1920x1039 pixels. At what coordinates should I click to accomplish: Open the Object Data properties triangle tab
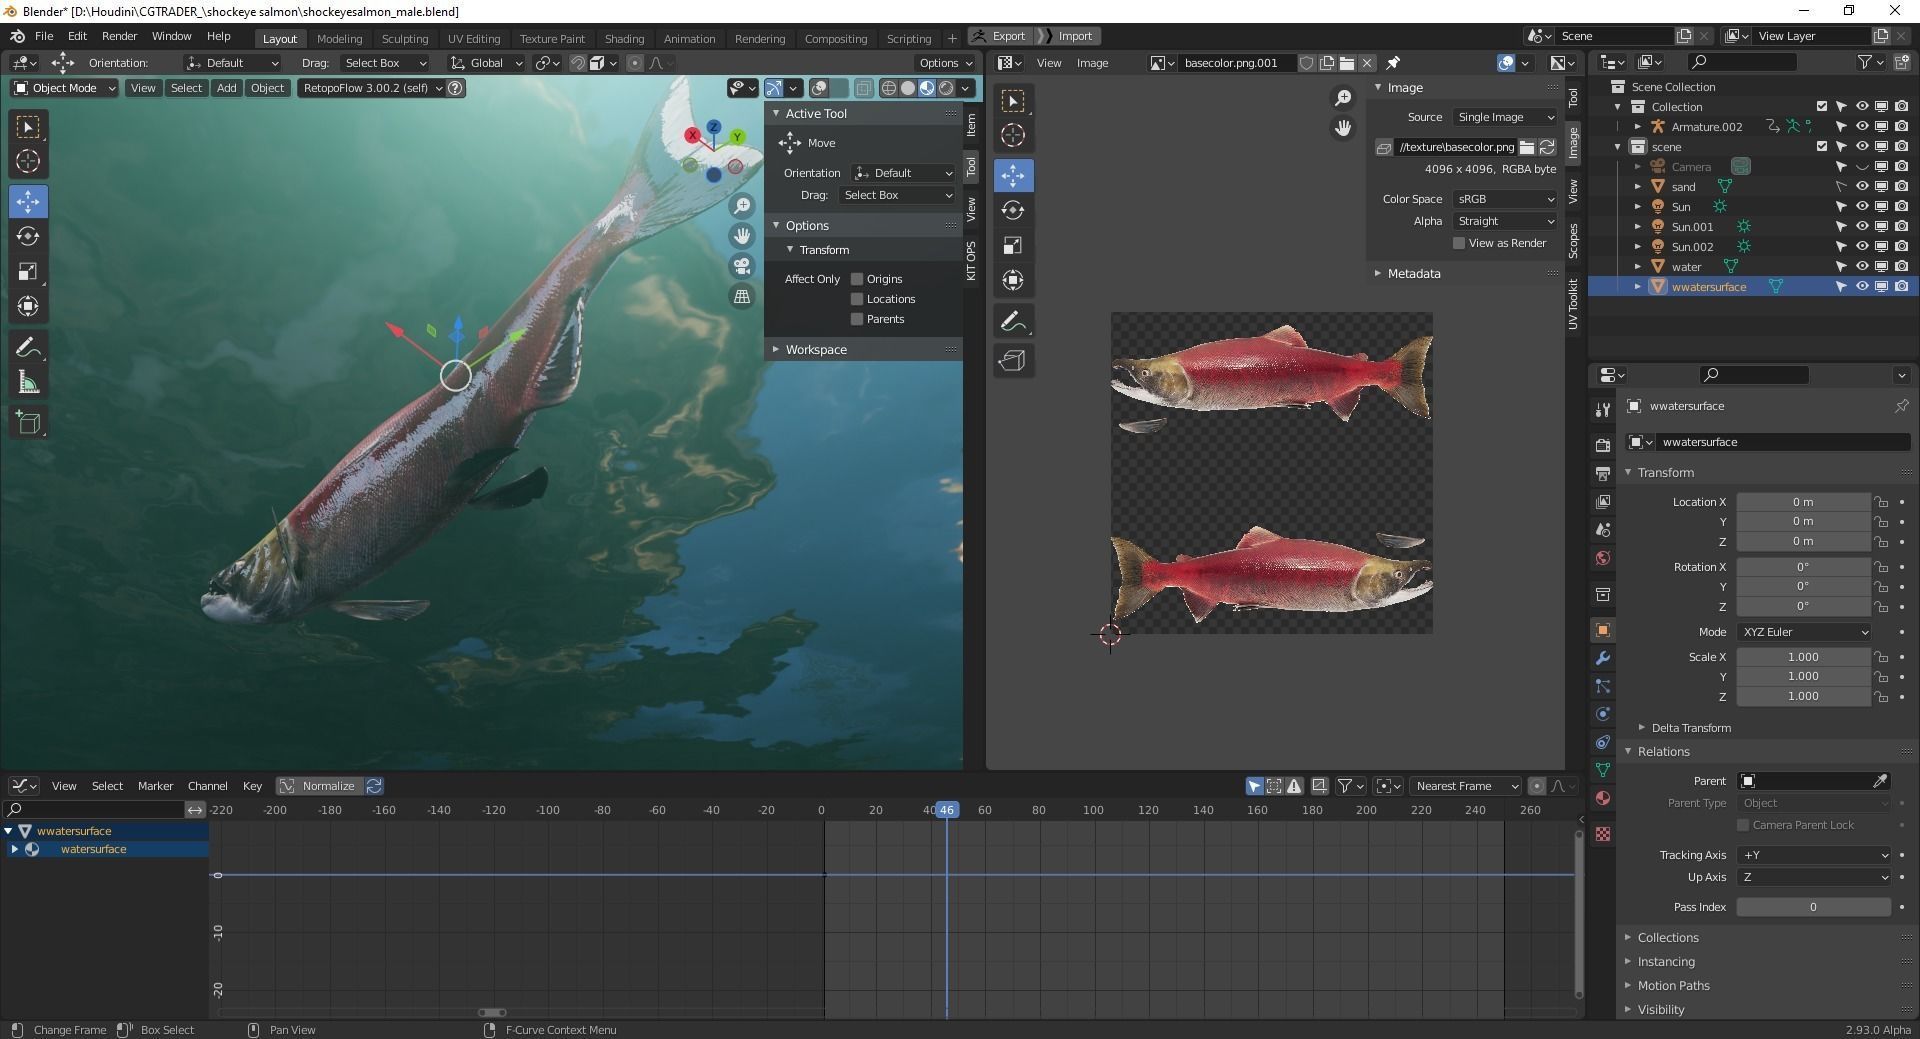[1602, 770]
